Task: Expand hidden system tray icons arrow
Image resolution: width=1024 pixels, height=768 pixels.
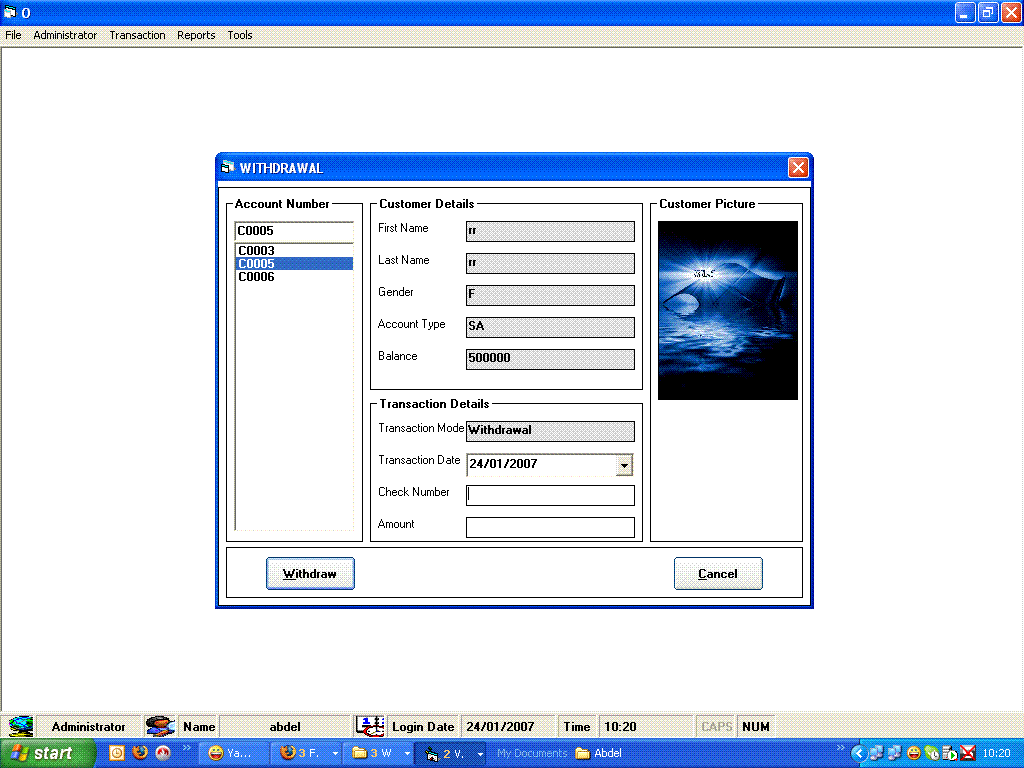Action: (x=857, y=753)
